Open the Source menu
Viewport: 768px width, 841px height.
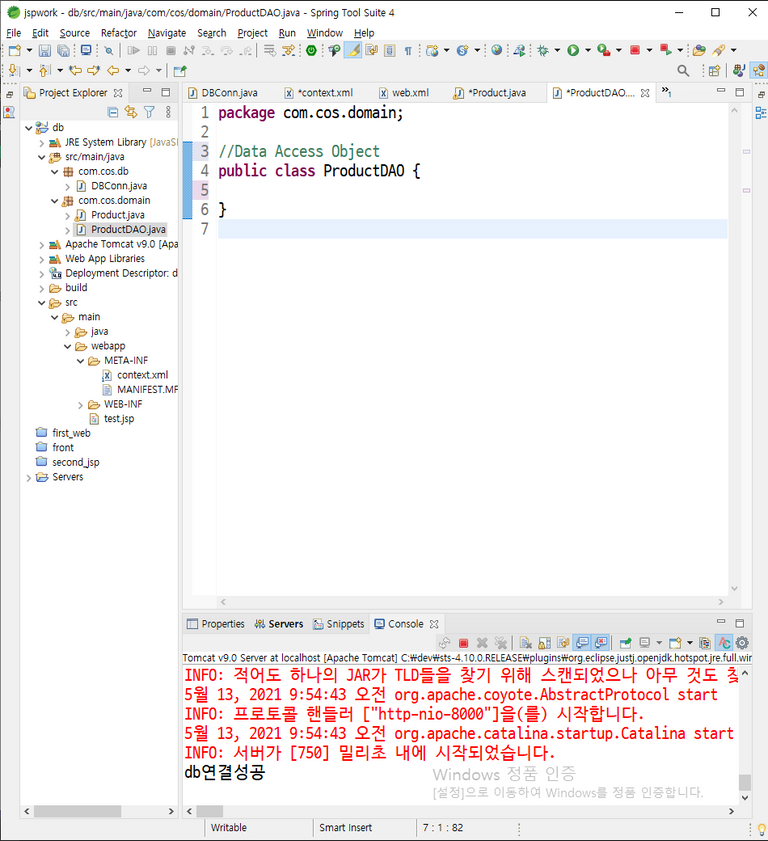[75, 33]
